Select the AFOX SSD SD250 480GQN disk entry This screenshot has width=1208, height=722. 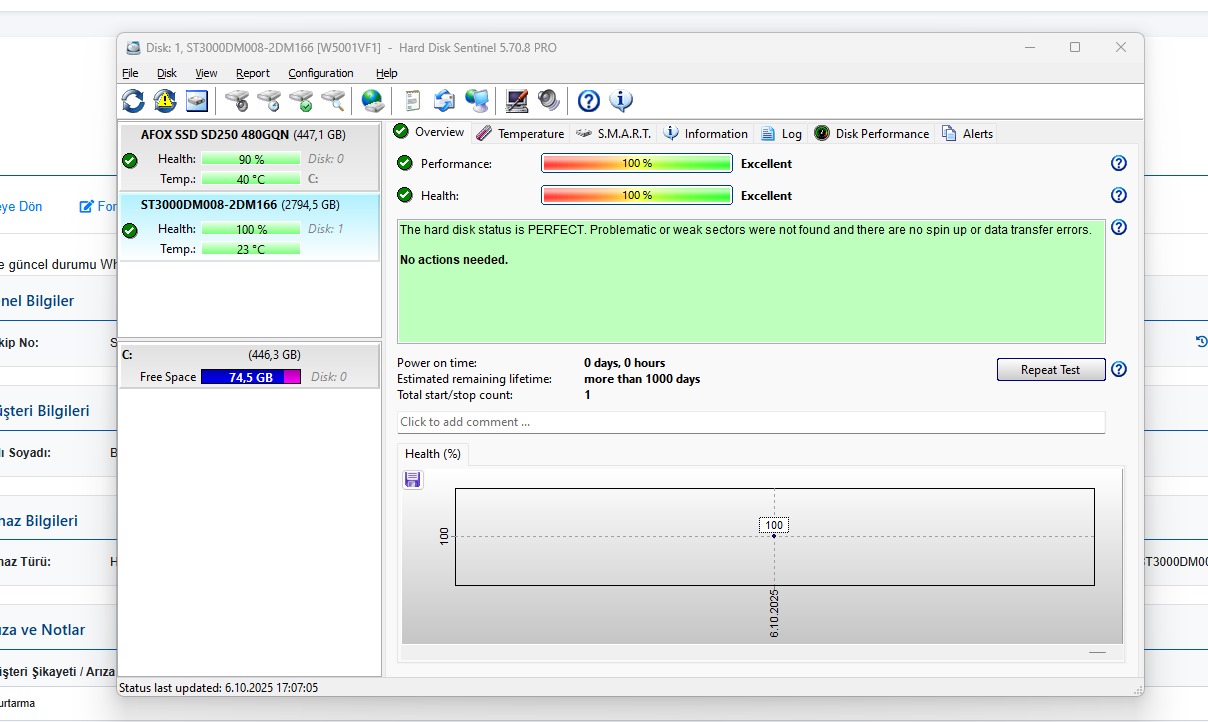250,156
